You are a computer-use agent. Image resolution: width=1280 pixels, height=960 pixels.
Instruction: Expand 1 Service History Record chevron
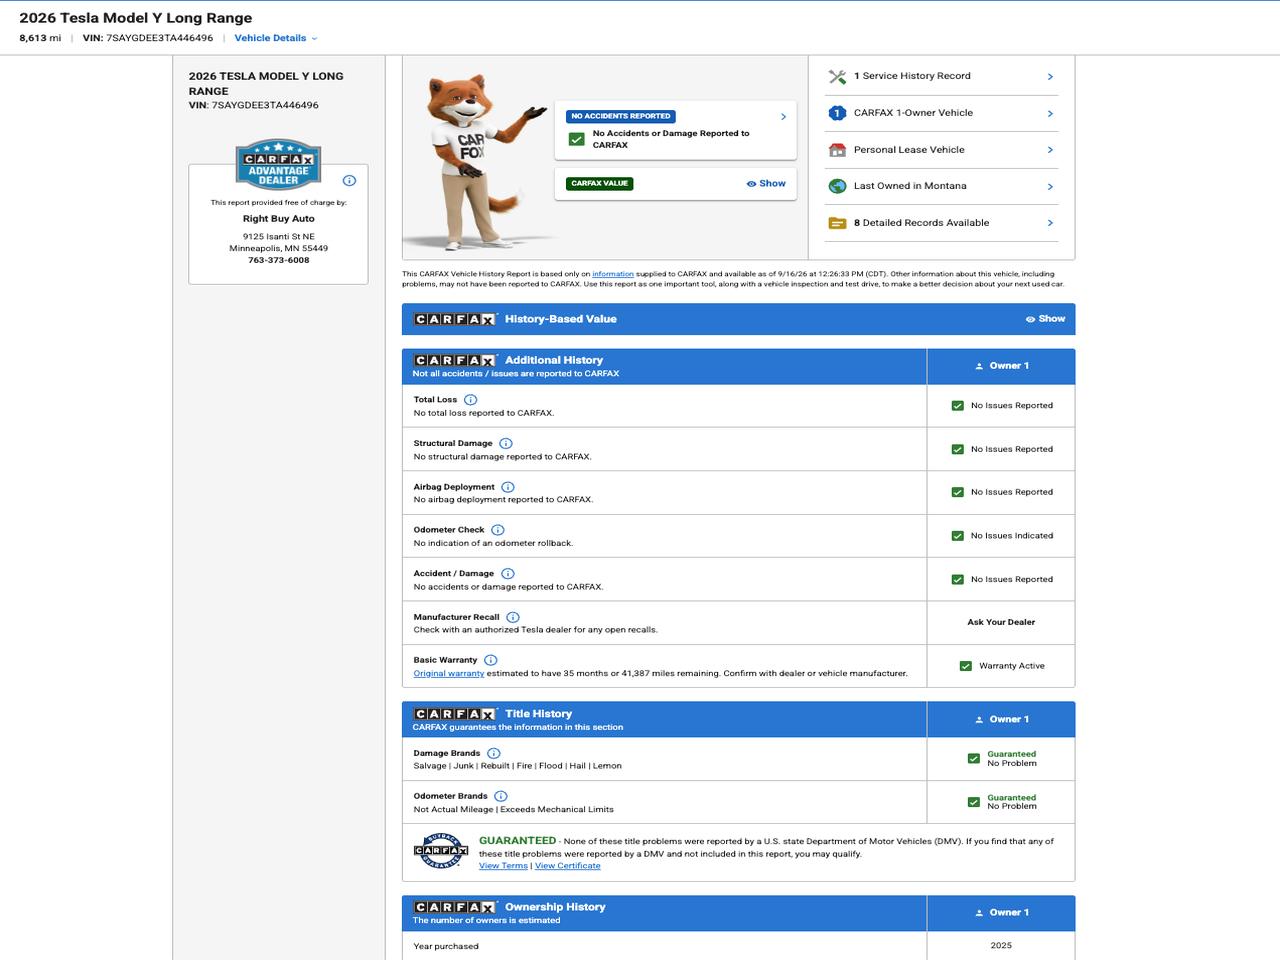(x=1050, y=77)
